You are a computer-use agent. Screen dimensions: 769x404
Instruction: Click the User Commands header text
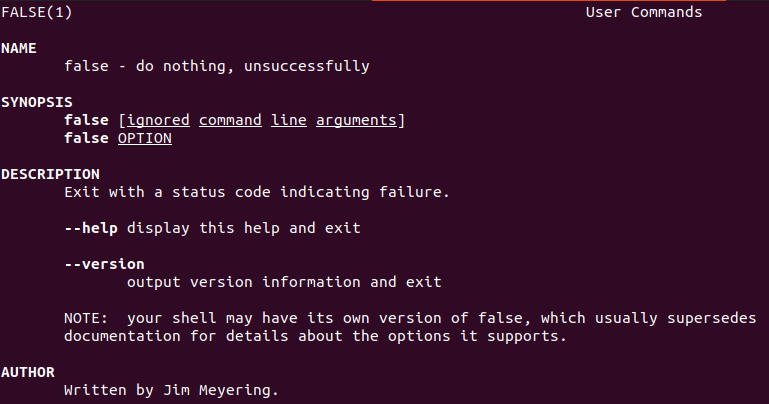(644, 13)
